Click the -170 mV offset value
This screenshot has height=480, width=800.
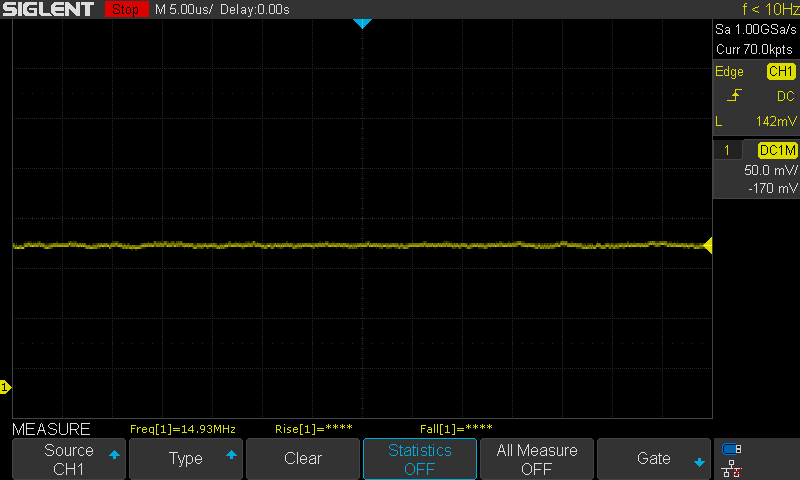(x=772, y=189)
